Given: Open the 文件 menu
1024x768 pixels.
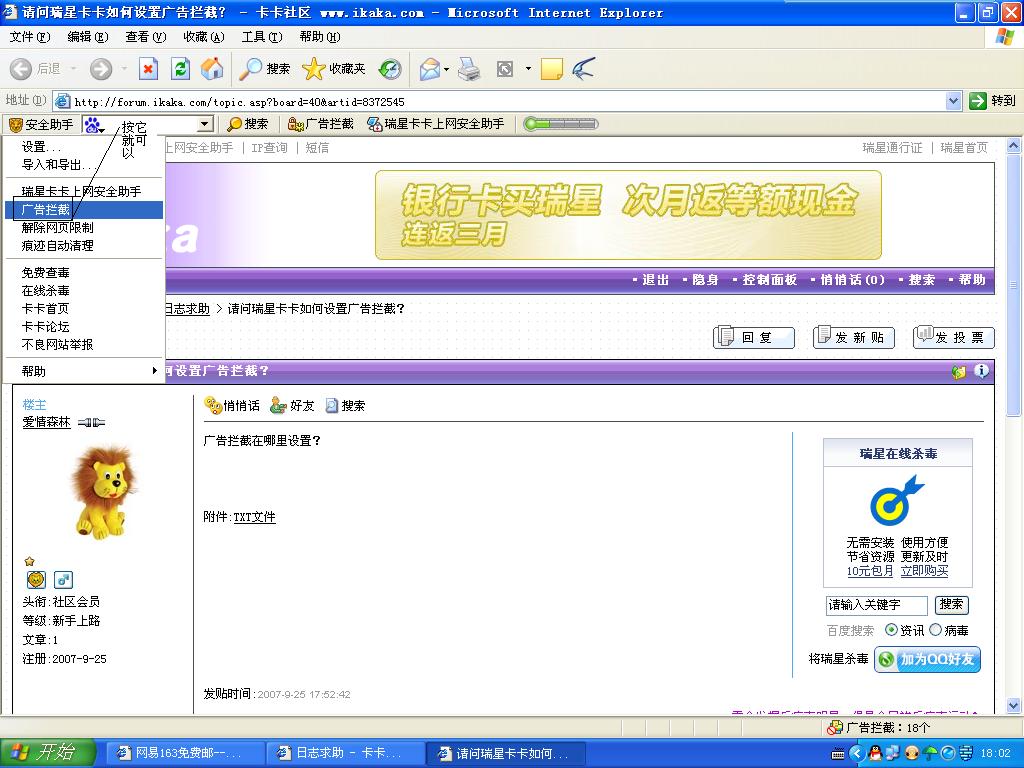Looking at the screenshot, I should click(30, 37).
